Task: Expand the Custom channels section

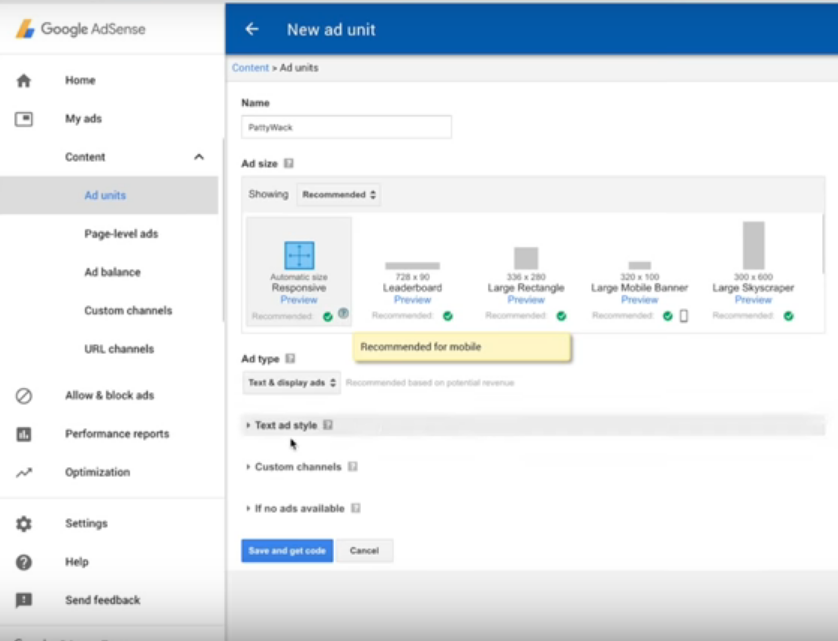Action: point(298,467)
